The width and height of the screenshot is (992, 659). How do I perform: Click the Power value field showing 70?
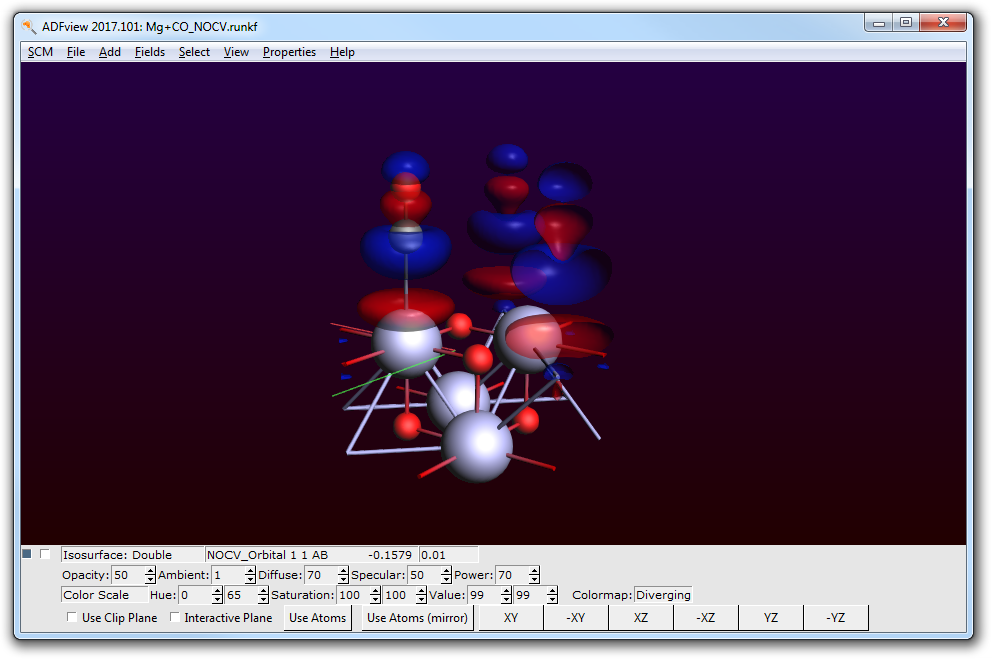click(512, 575)
